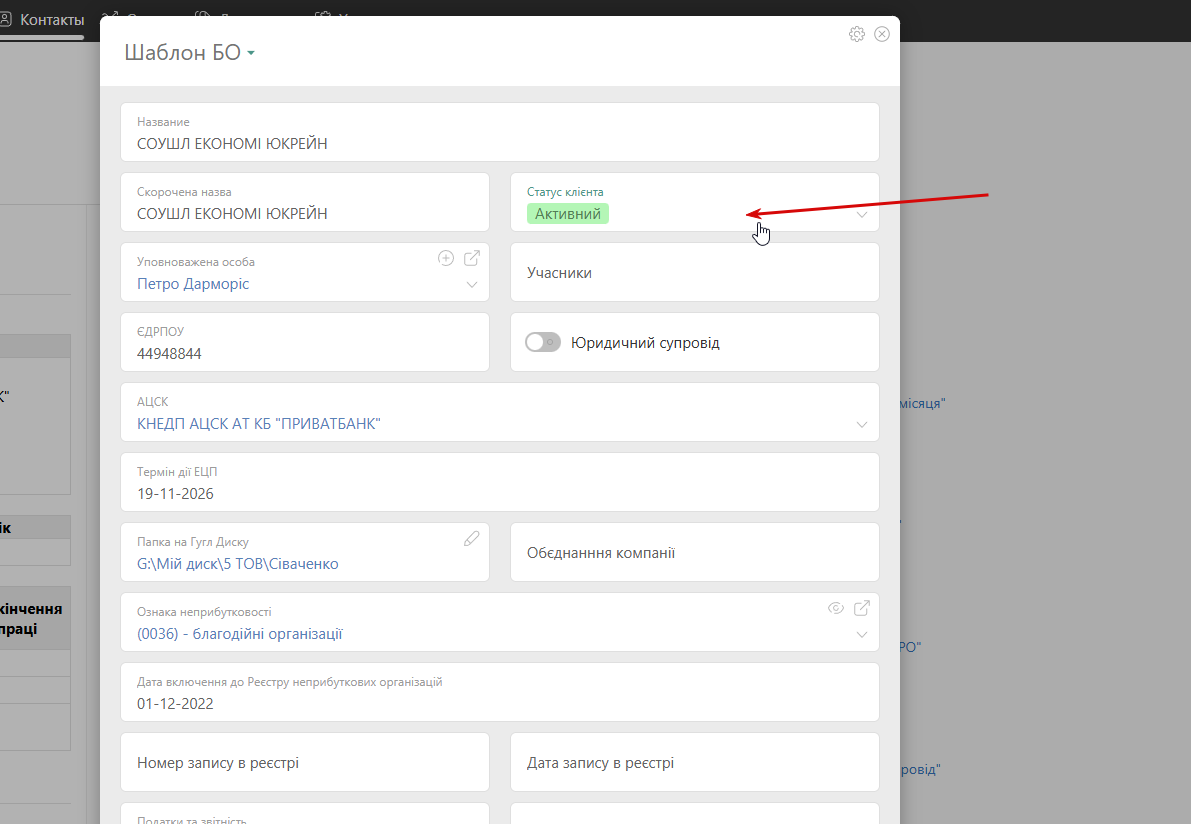Open Петро Дарморіс record in new window

(472, 258)
